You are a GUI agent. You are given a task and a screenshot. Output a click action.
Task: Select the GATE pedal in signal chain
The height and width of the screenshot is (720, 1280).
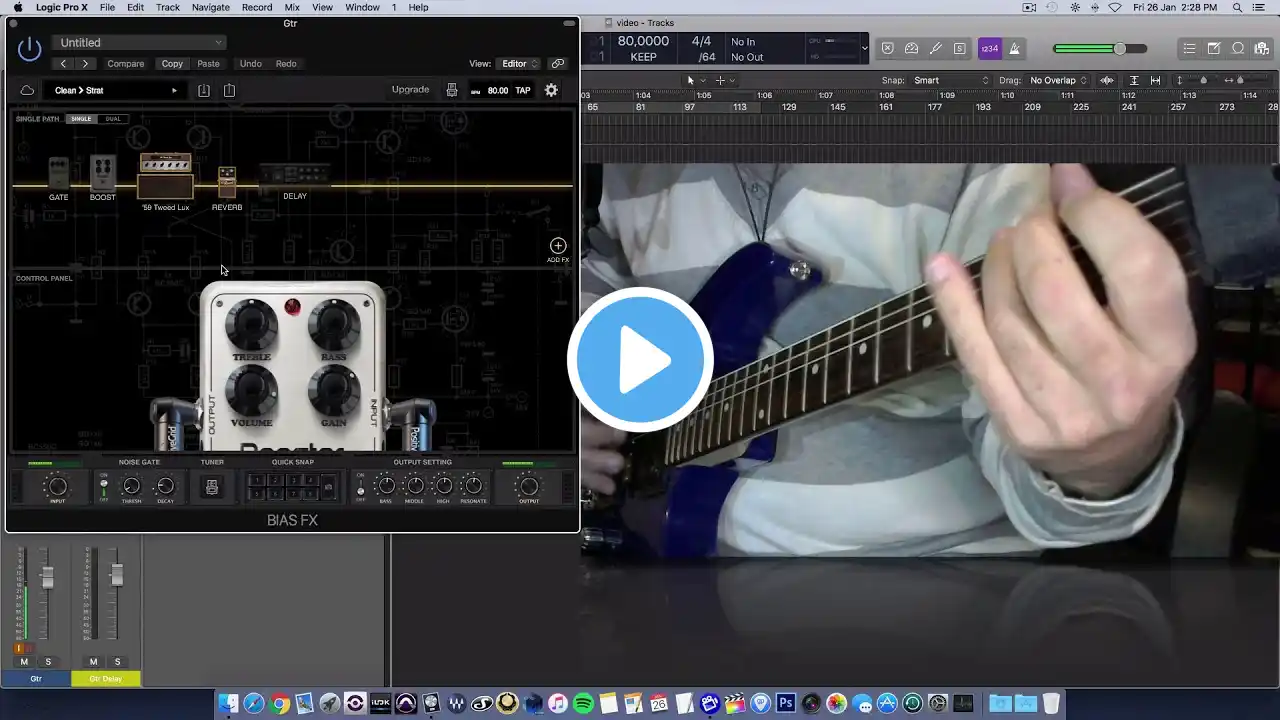pyautogui.click(x=59, y=174)
